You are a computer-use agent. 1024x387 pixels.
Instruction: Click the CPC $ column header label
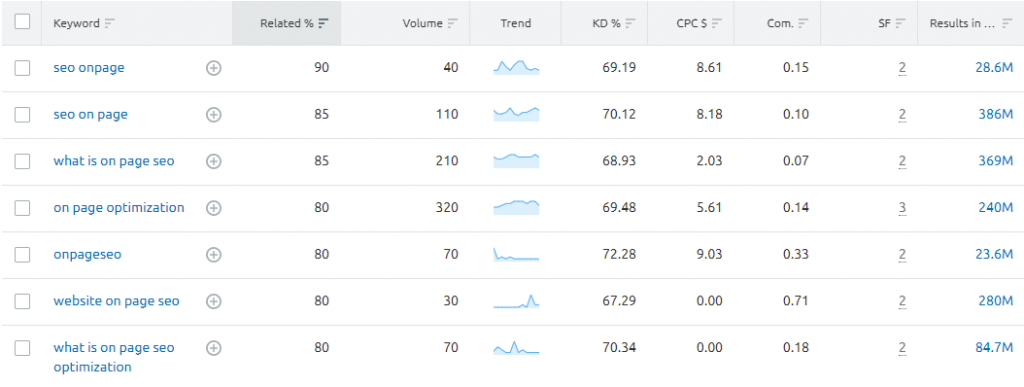click(692, 23)
